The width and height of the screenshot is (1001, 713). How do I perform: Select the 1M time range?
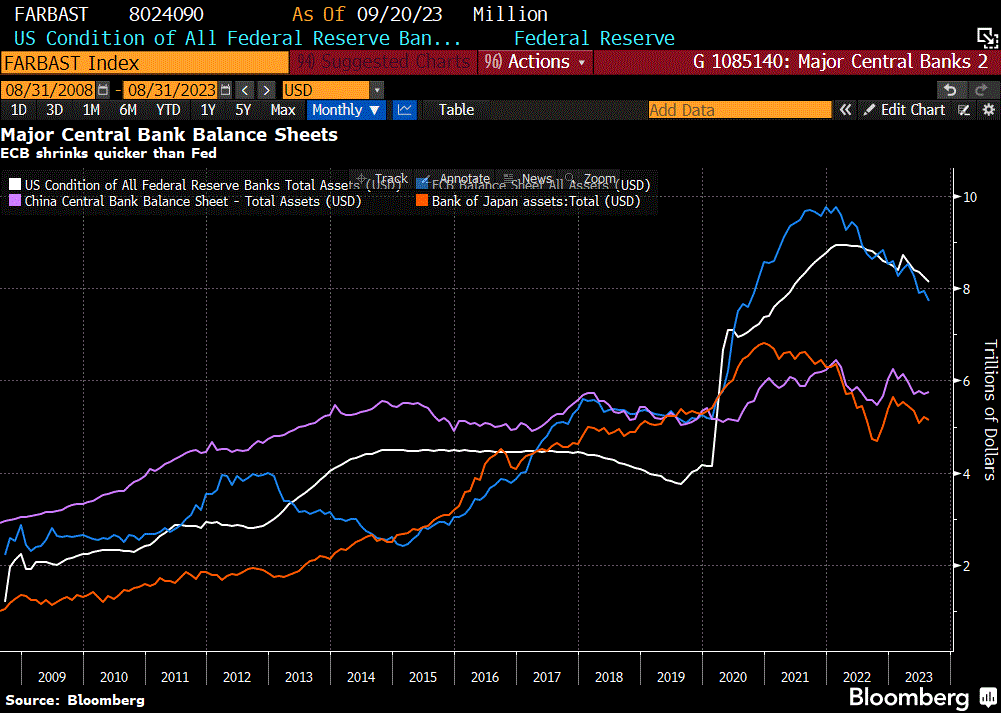91,110
